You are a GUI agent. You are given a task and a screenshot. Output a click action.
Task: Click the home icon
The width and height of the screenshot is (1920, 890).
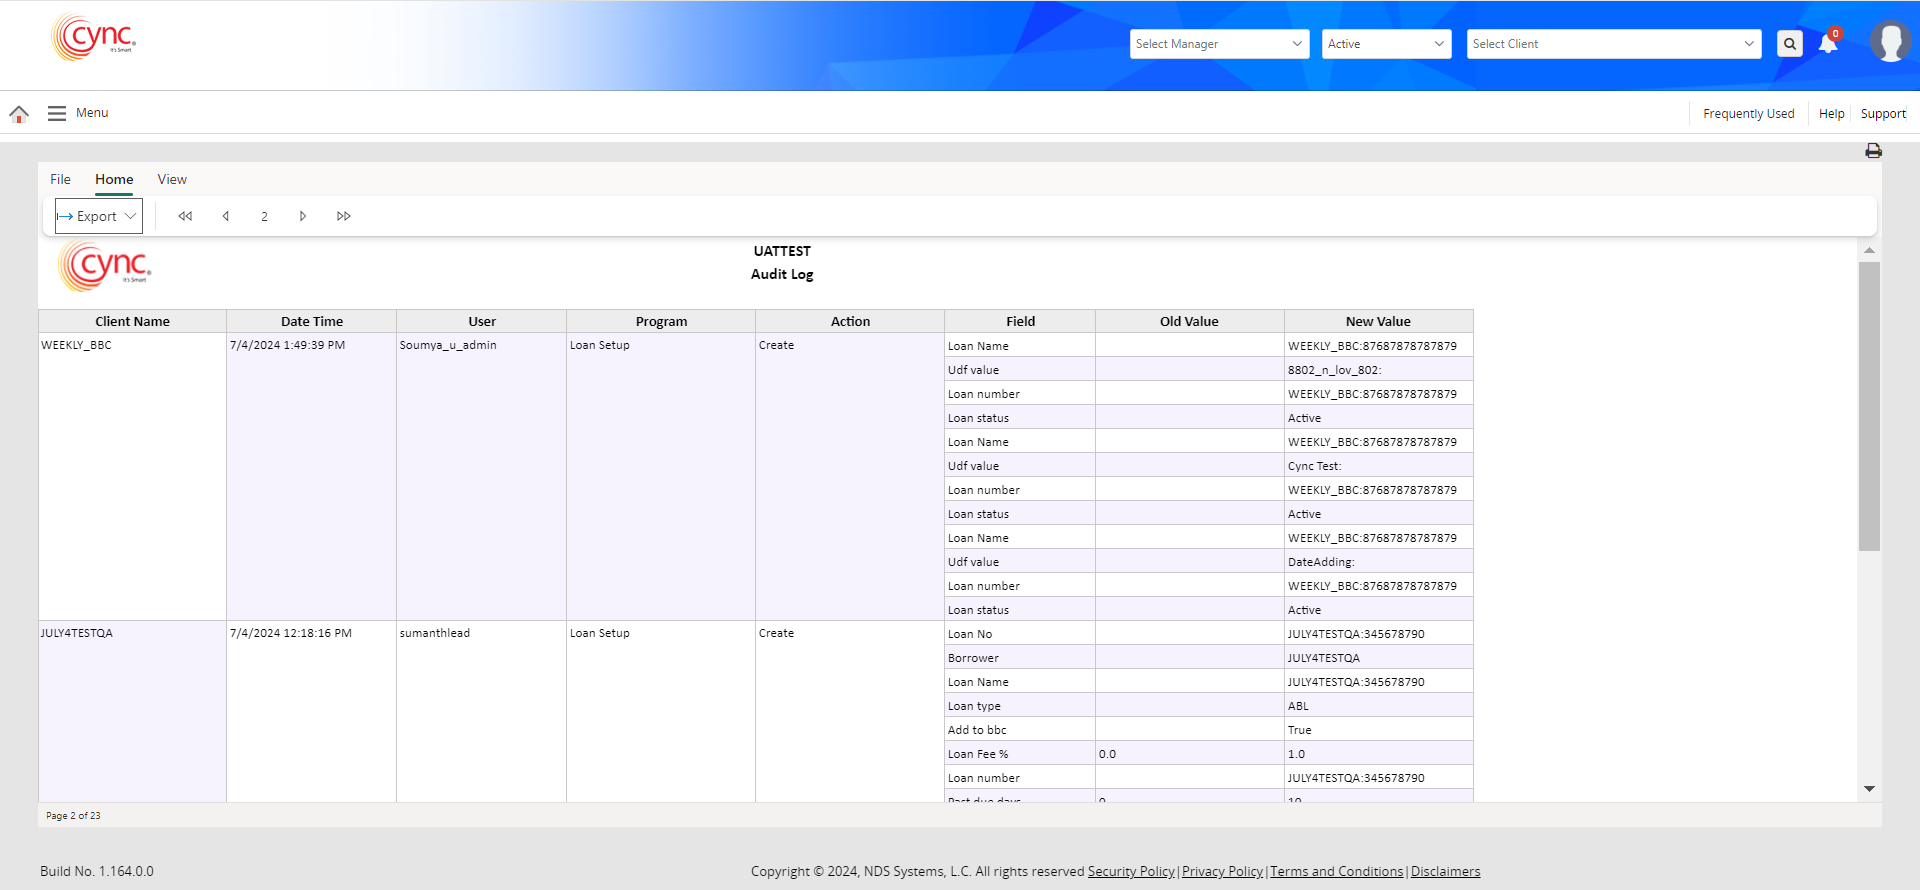click(x=19, y=114)
